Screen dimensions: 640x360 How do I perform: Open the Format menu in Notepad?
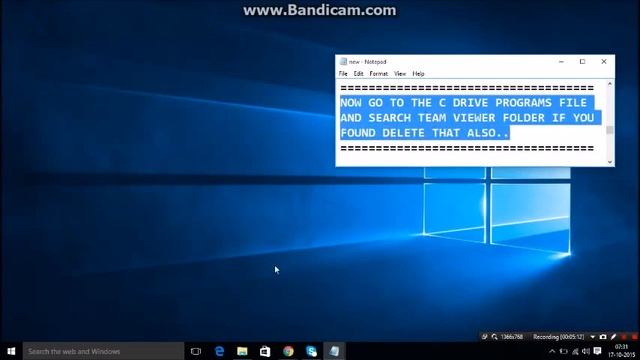click(378, 73)
